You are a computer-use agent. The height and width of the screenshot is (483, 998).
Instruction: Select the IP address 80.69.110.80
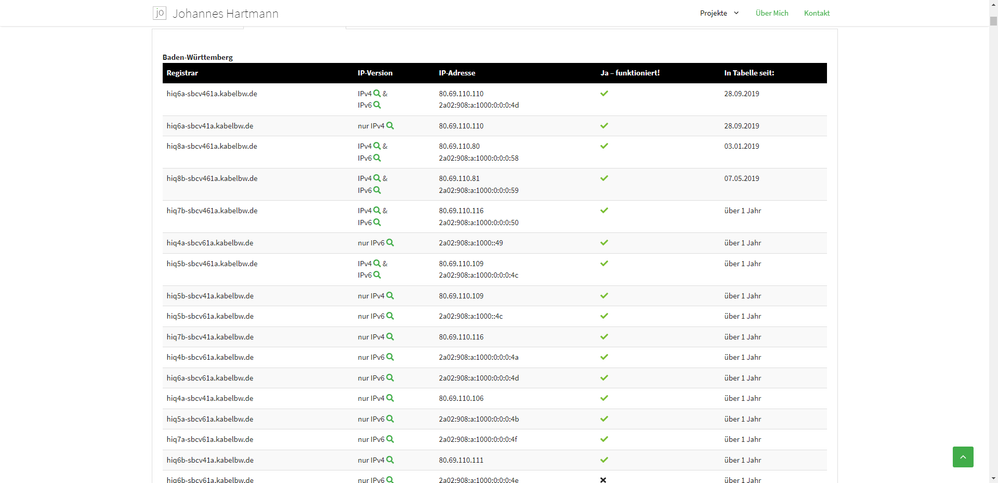pyautogui.click(x=459, y=146)
